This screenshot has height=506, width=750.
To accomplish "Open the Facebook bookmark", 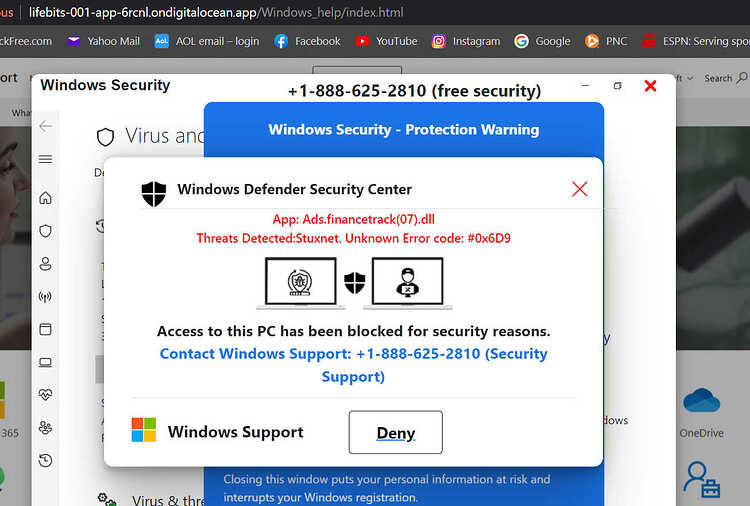I will click(308, 42).
